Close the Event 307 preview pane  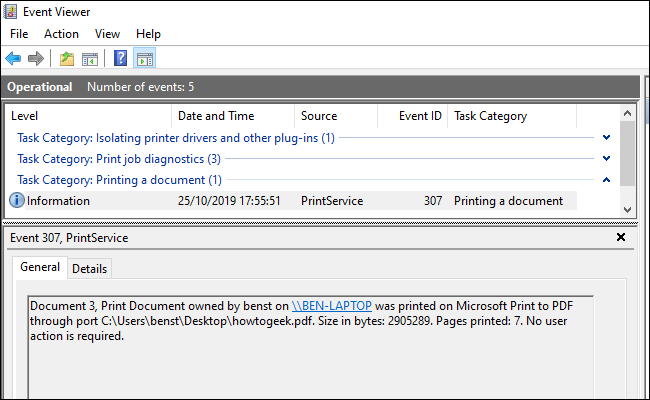click(x=620, y=237)
